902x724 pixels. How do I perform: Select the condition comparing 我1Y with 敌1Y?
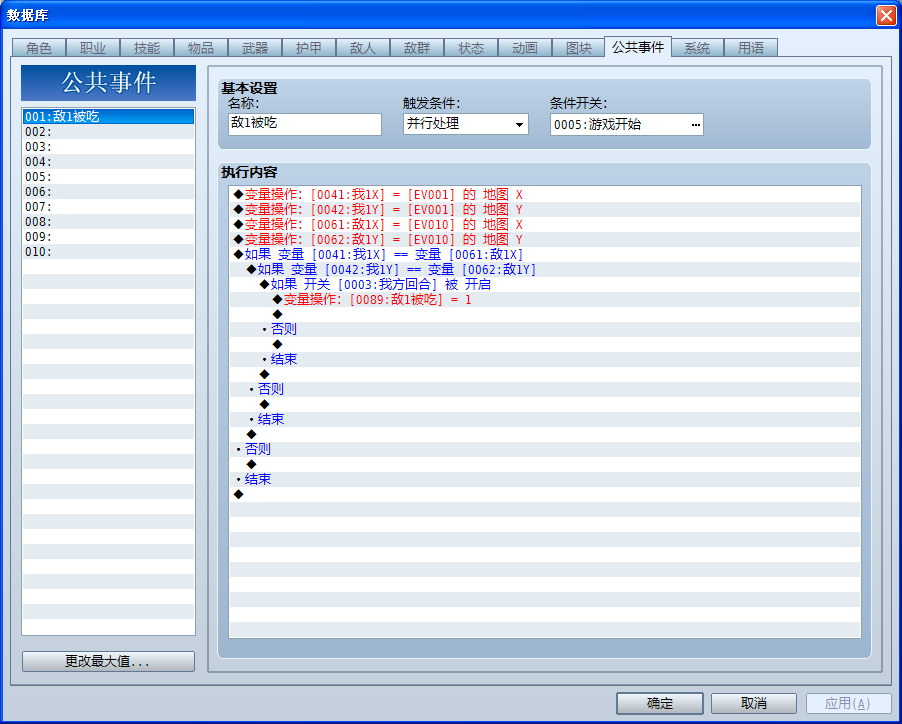click(x=545, y=269)
